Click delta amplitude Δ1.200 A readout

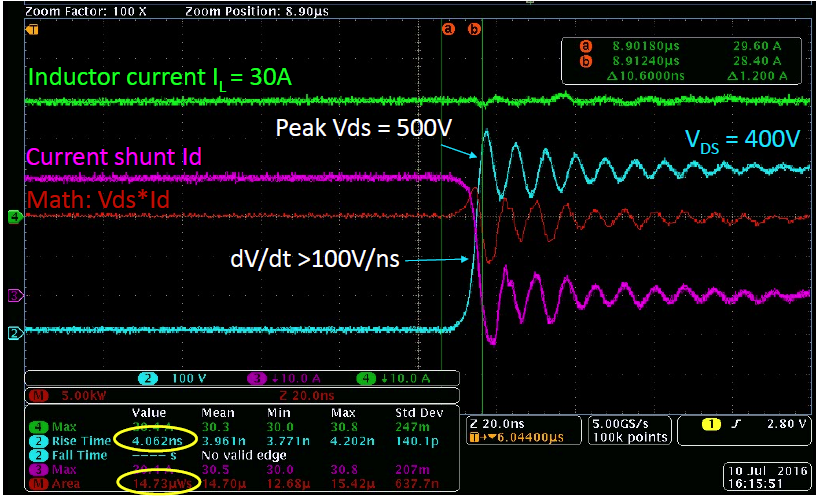pos(757,76)
